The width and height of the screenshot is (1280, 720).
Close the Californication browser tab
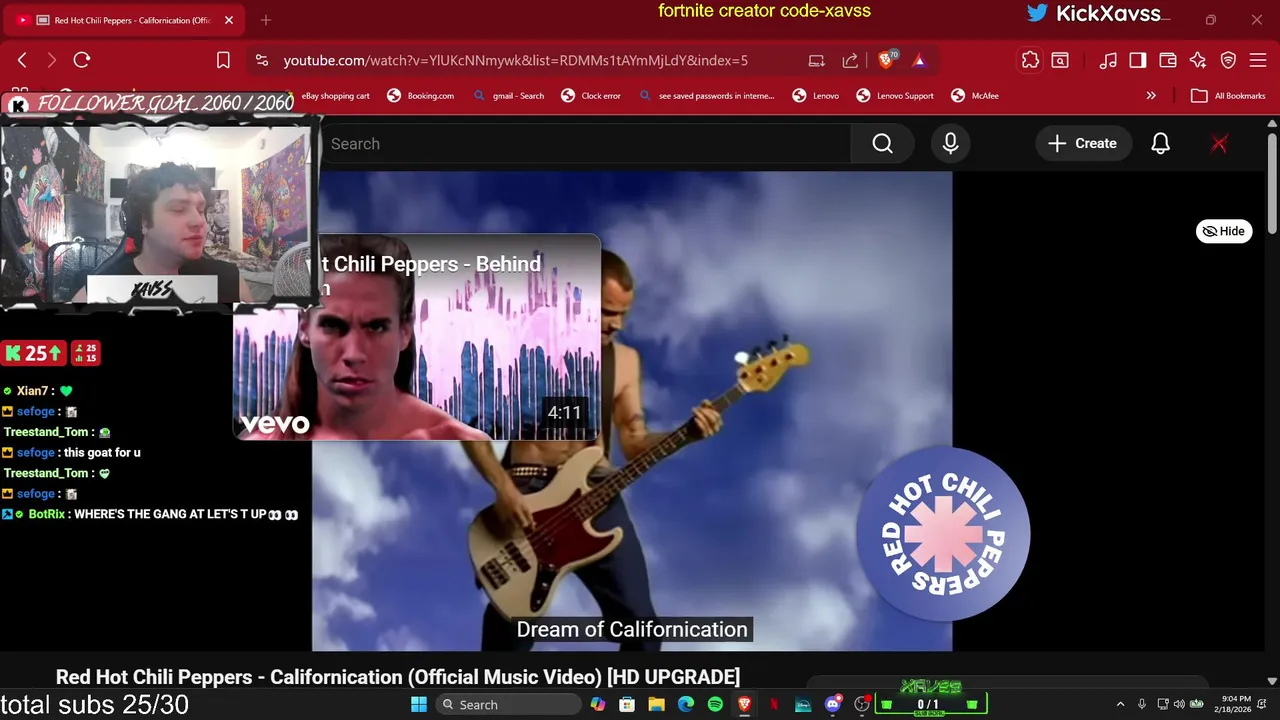[229, 20]
